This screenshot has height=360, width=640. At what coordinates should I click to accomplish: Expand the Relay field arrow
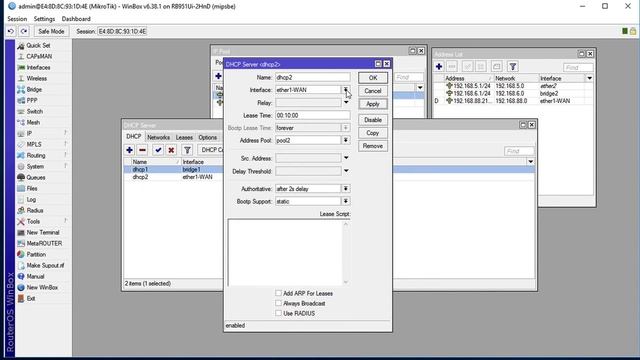point(346,102)
